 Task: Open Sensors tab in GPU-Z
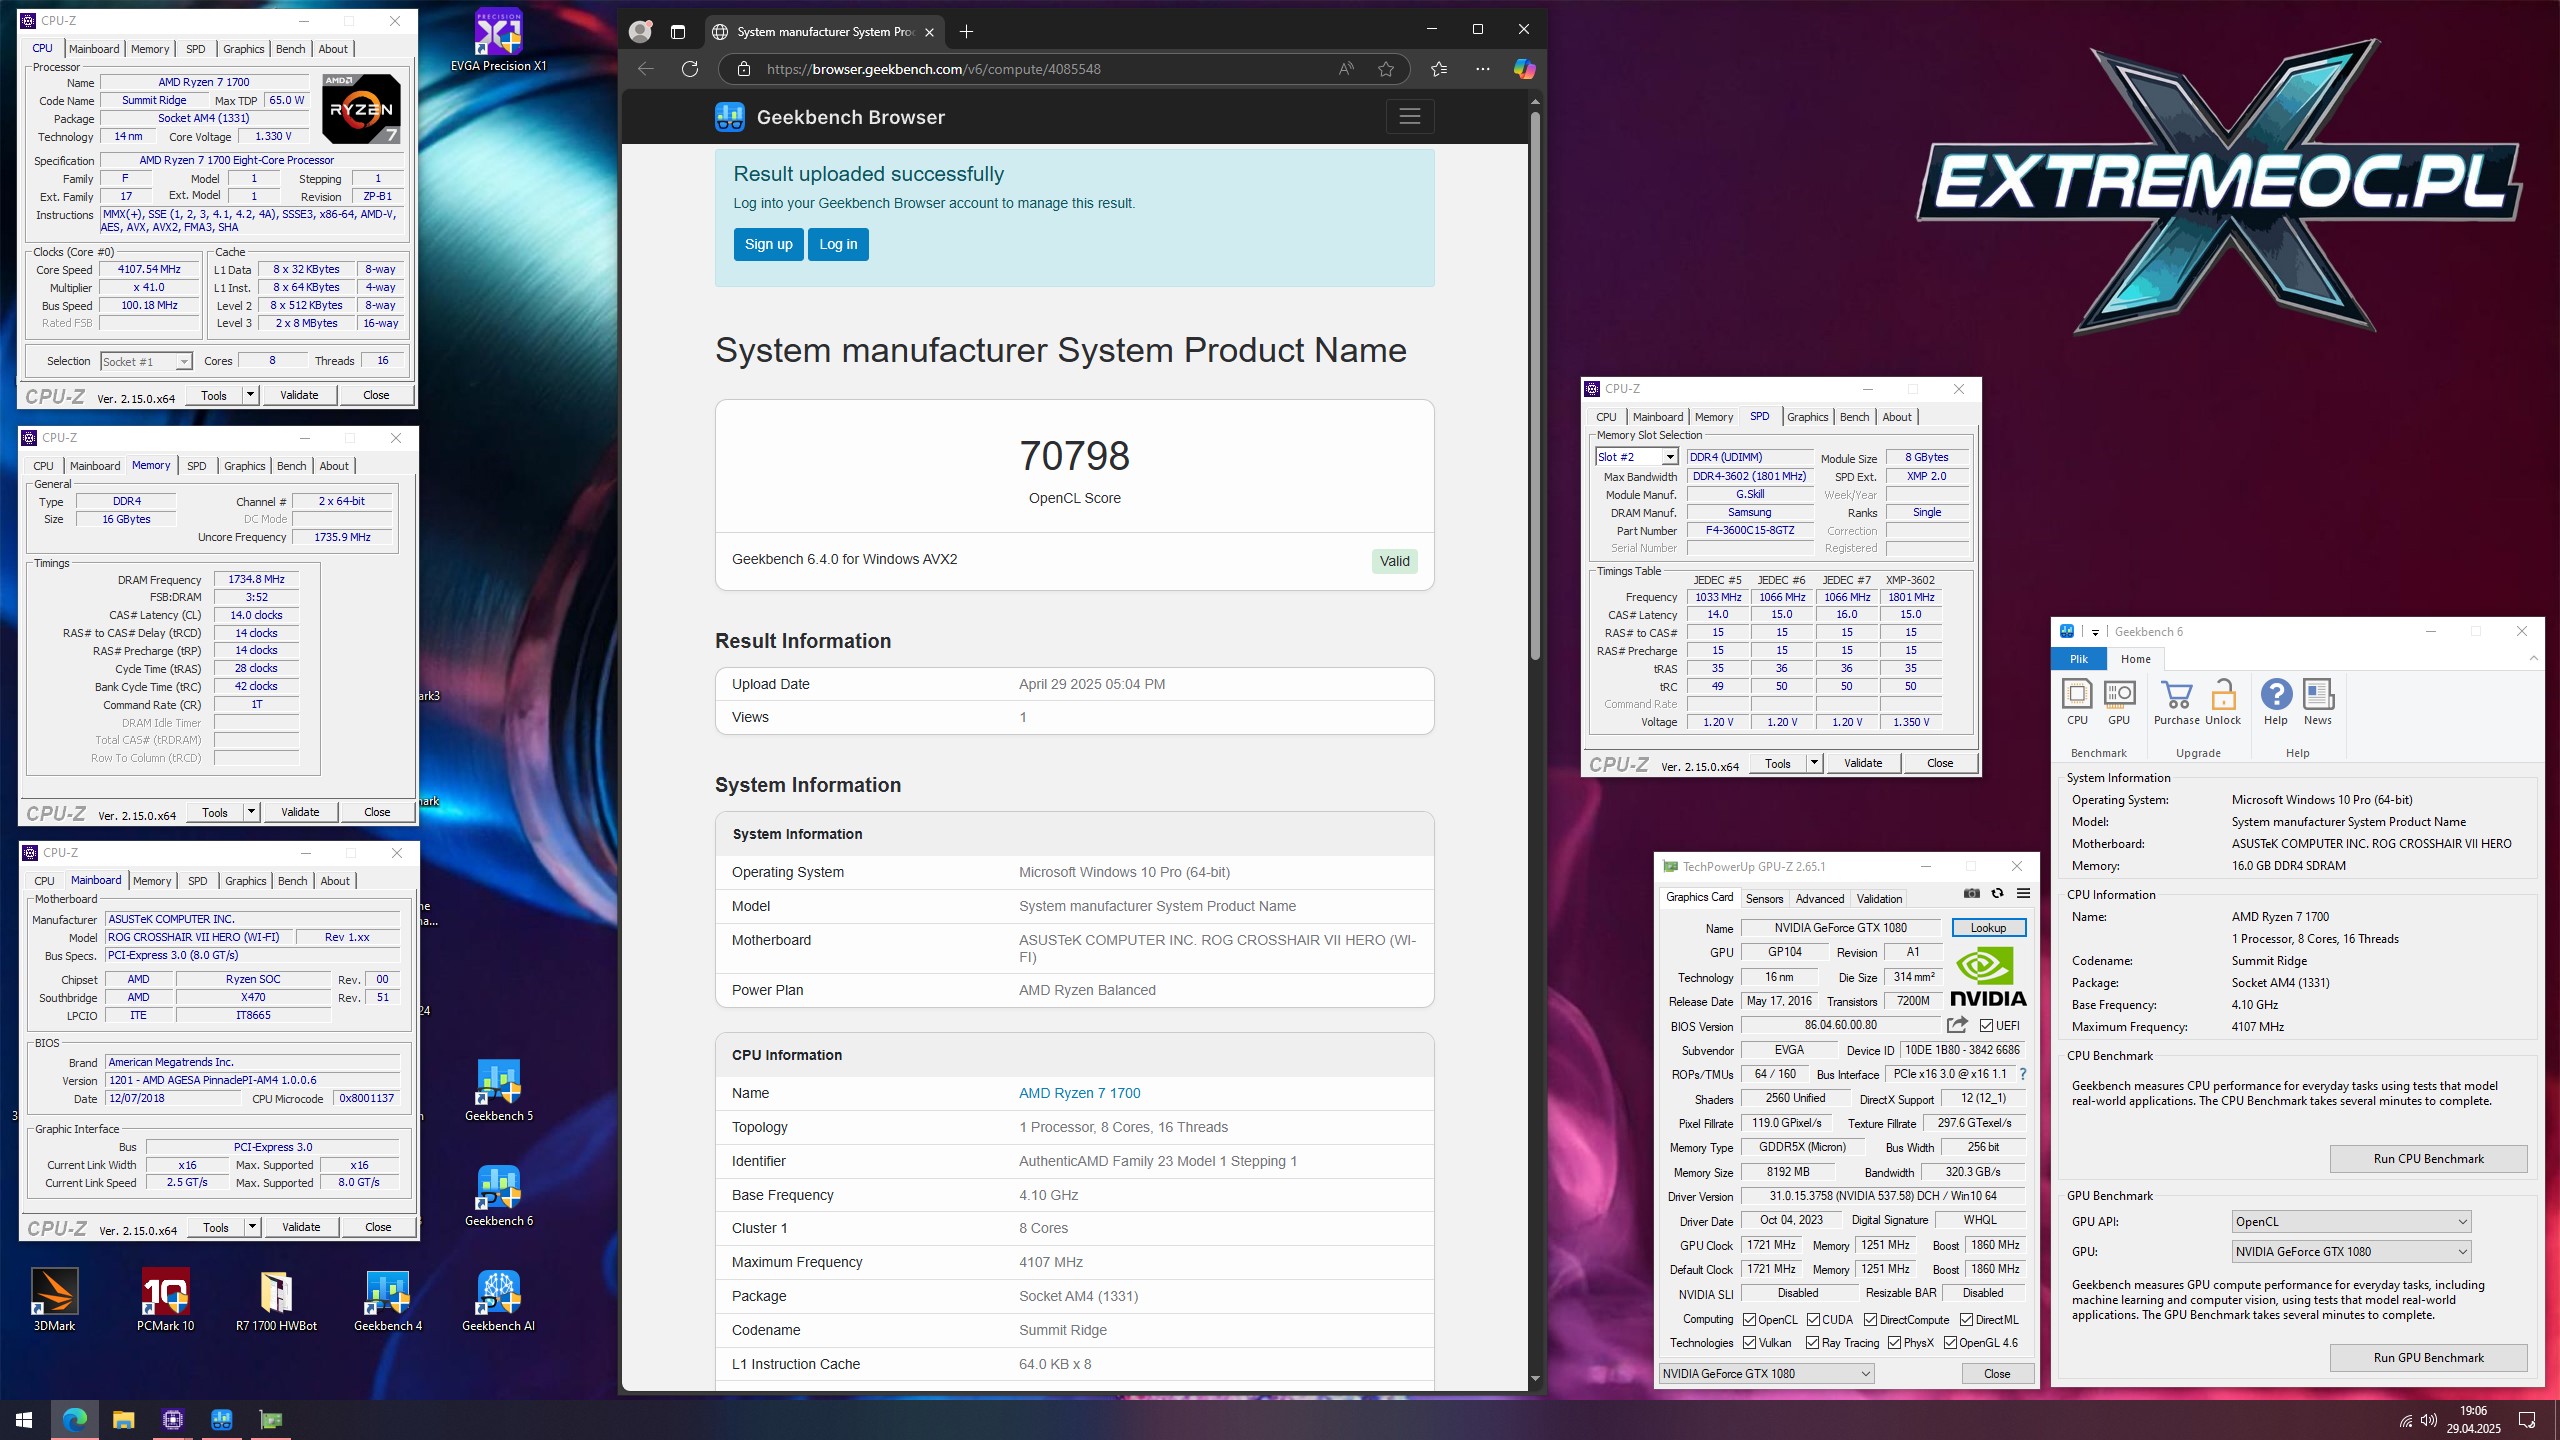coord(1764,899)
